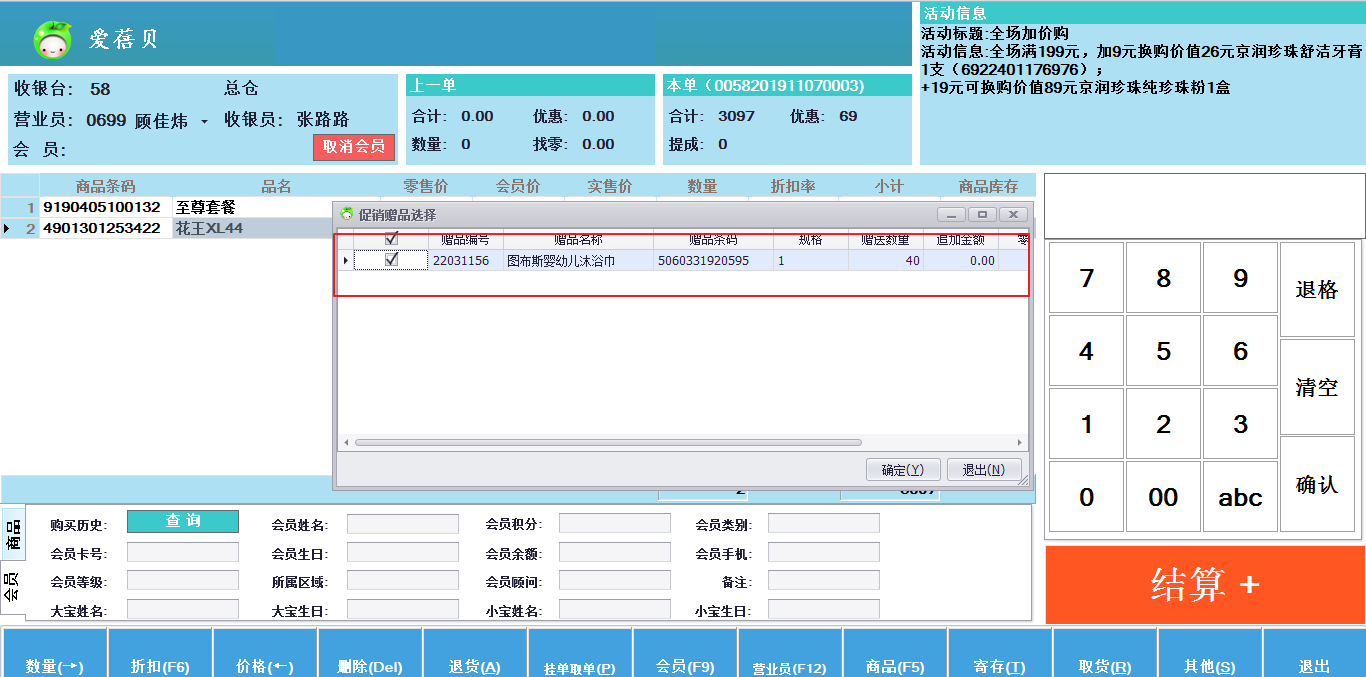Close the 促销赠品选择 dialog
The height and width of the screenshot is (677, 1366).
[x=1013, y=214]
